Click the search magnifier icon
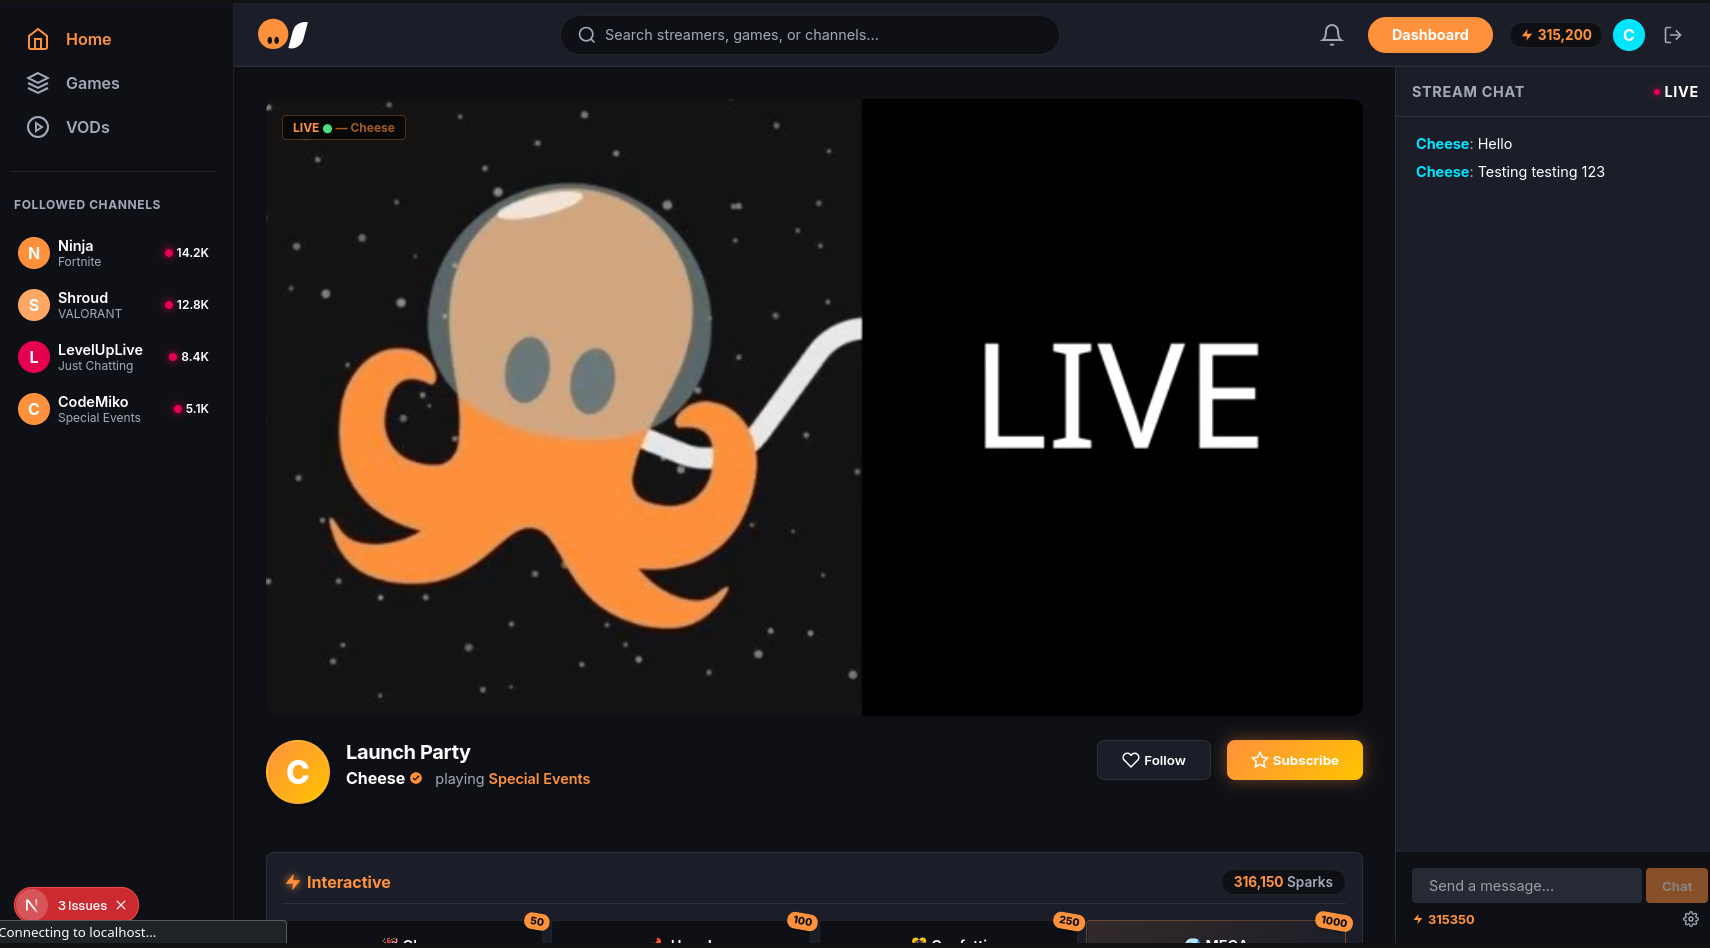The height and width of the screenshot is (948, 1710). coord(587,34)
